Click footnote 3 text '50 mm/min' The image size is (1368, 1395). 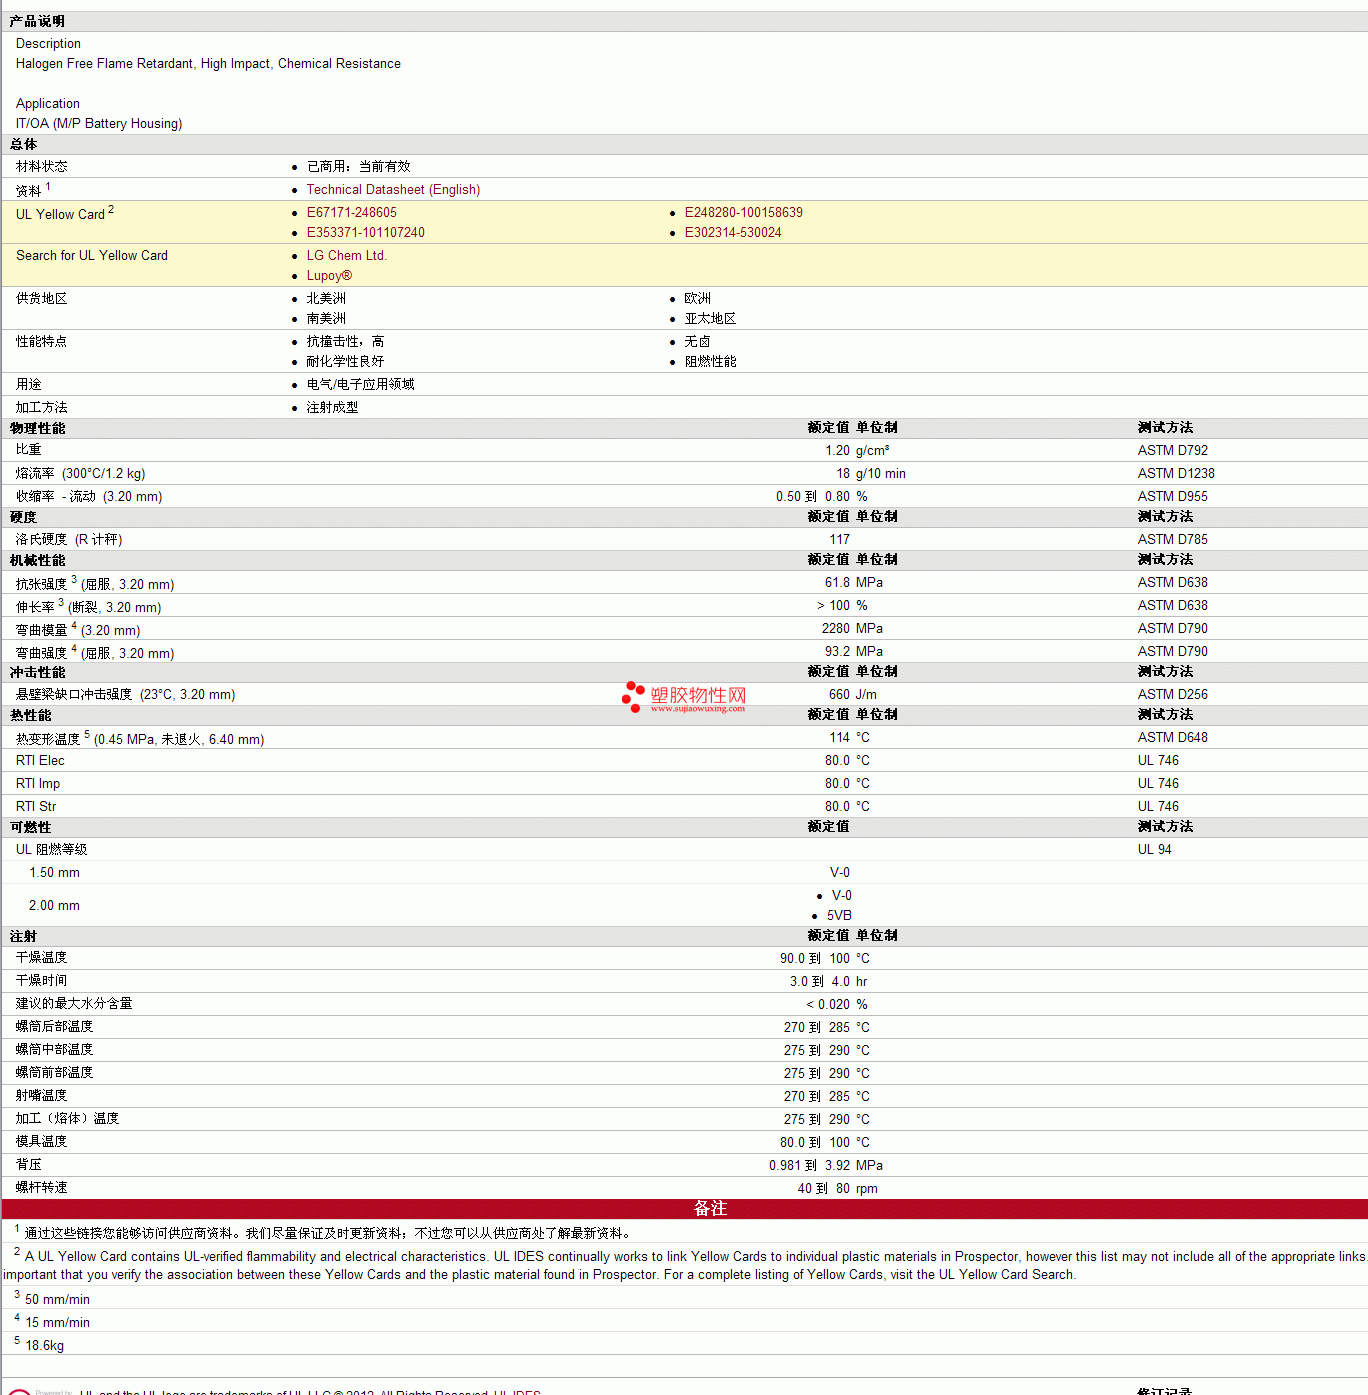tap(57, 1300)
